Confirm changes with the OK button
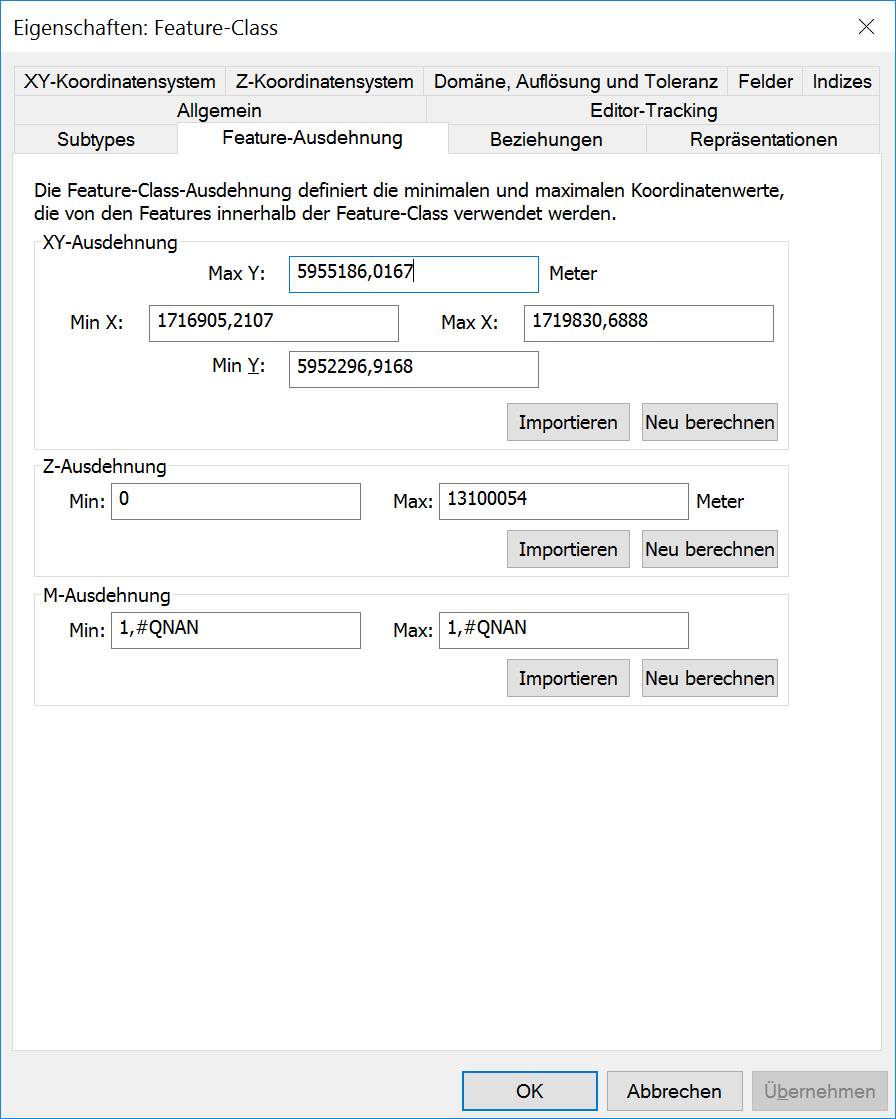This screenshot has width=896, height=1119. [529, 1091]
